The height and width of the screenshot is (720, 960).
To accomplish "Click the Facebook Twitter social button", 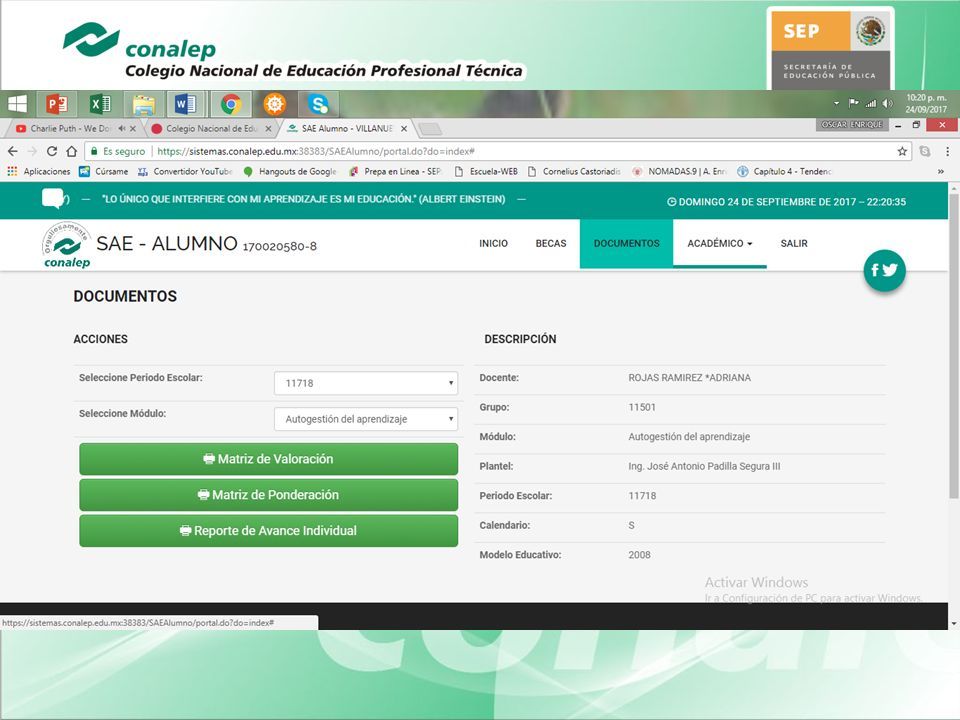I will click(x=885, y=270).
